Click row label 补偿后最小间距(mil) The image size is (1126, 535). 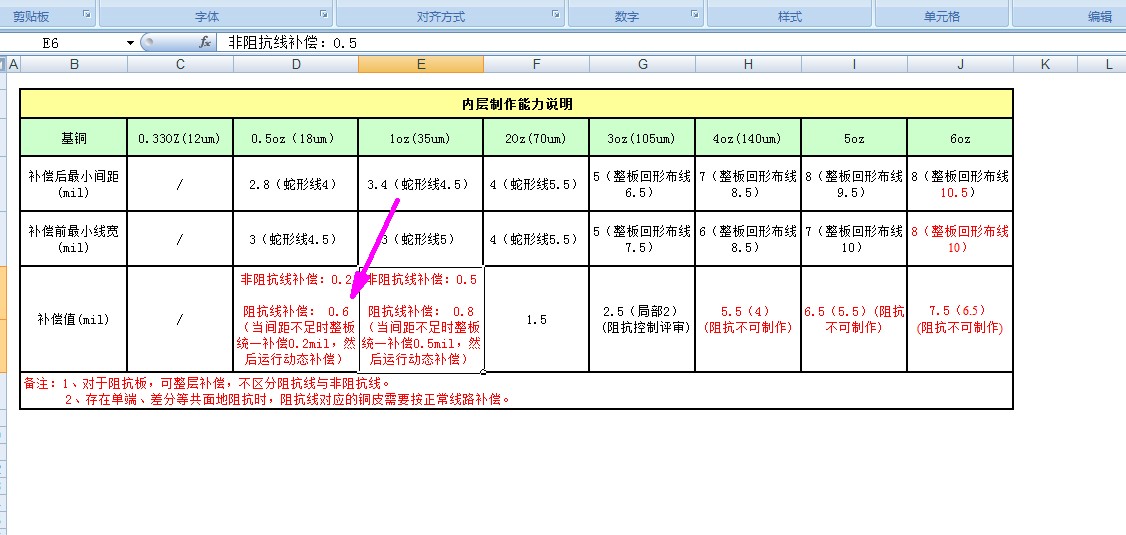coord(74,184)
